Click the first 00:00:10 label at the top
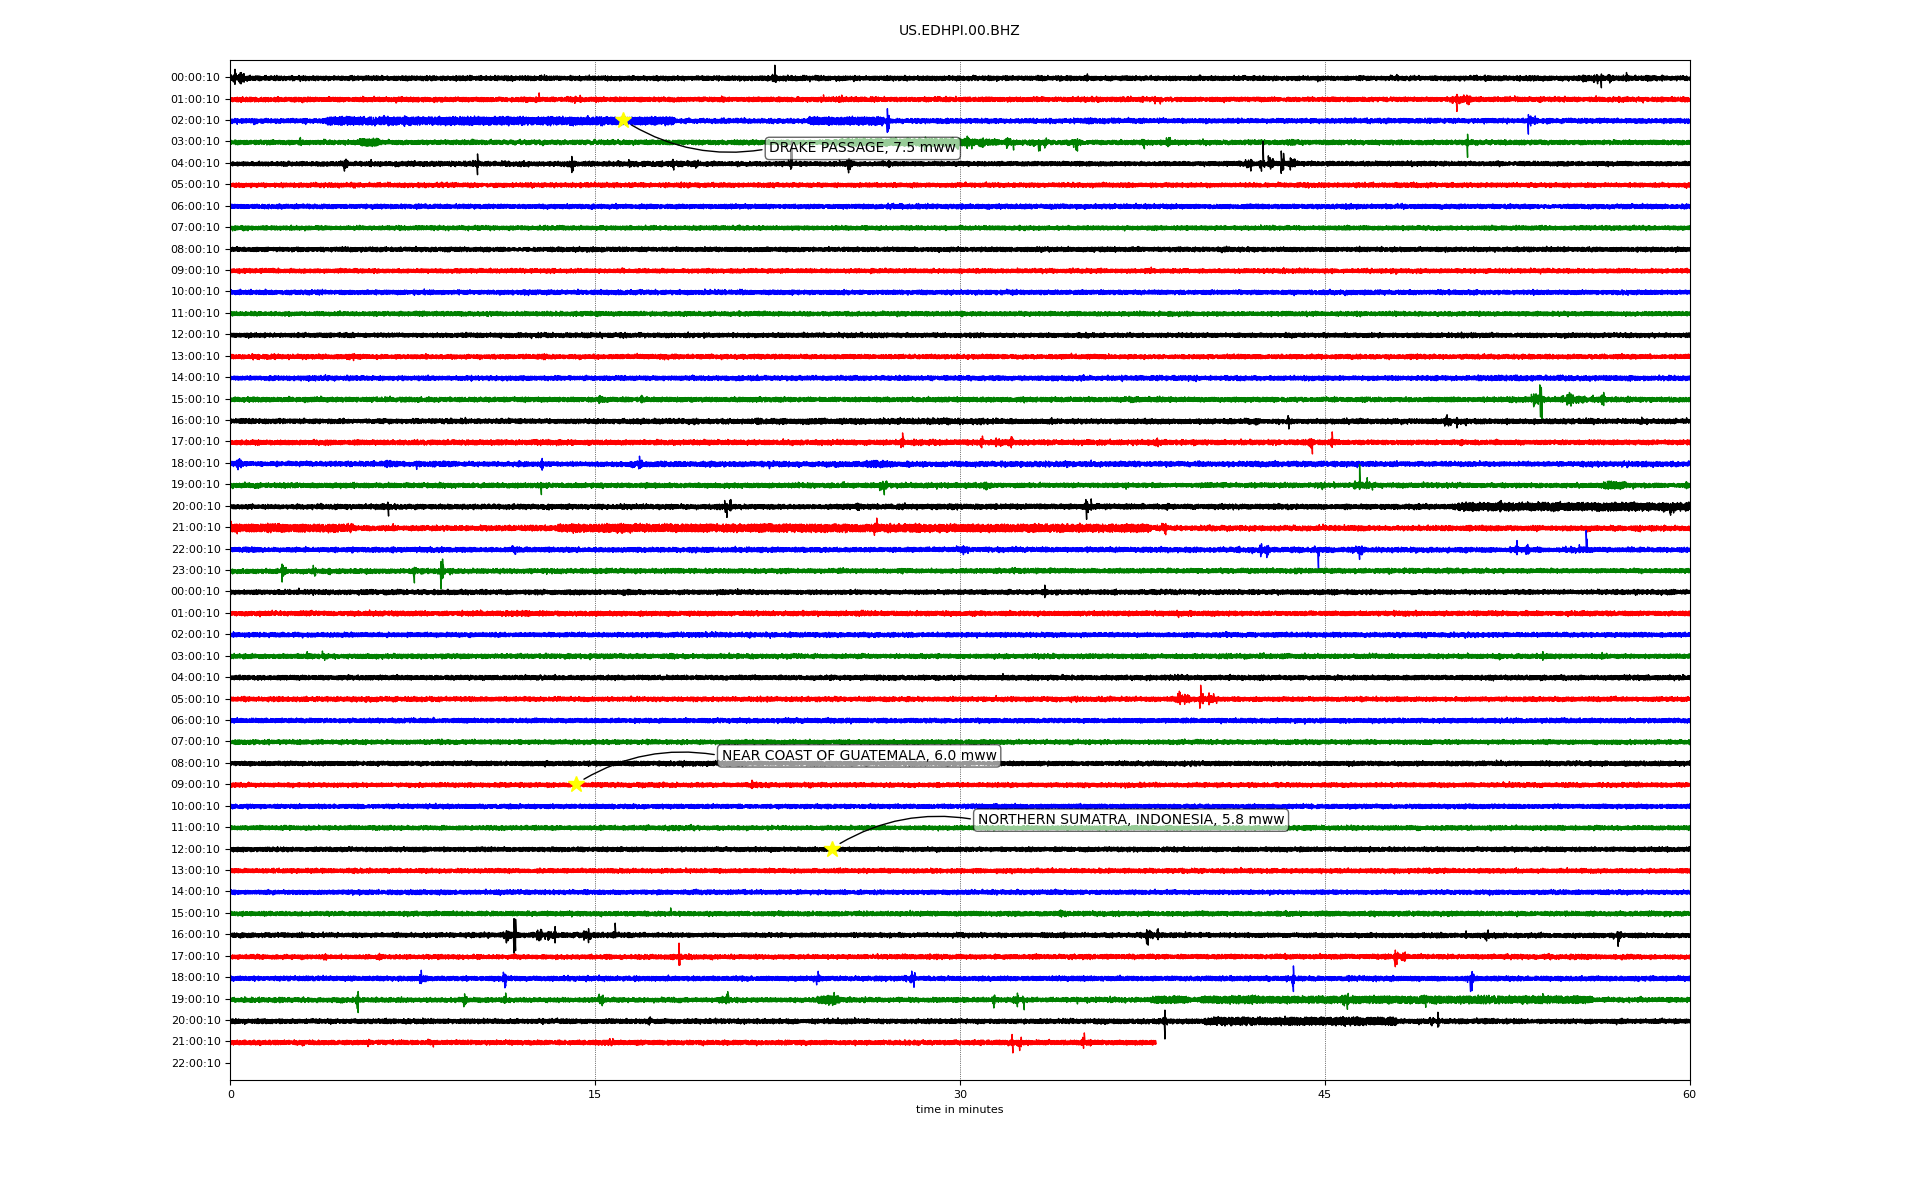1920x1200 pixels. 195,78
